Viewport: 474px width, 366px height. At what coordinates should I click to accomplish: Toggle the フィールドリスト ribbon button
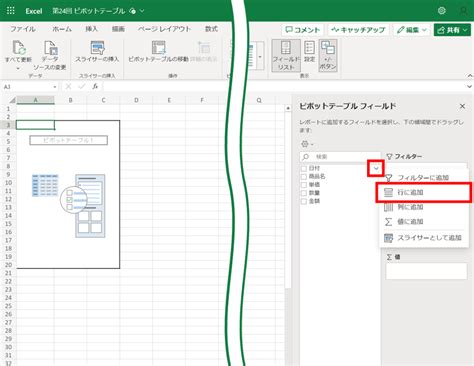[286, 55]
